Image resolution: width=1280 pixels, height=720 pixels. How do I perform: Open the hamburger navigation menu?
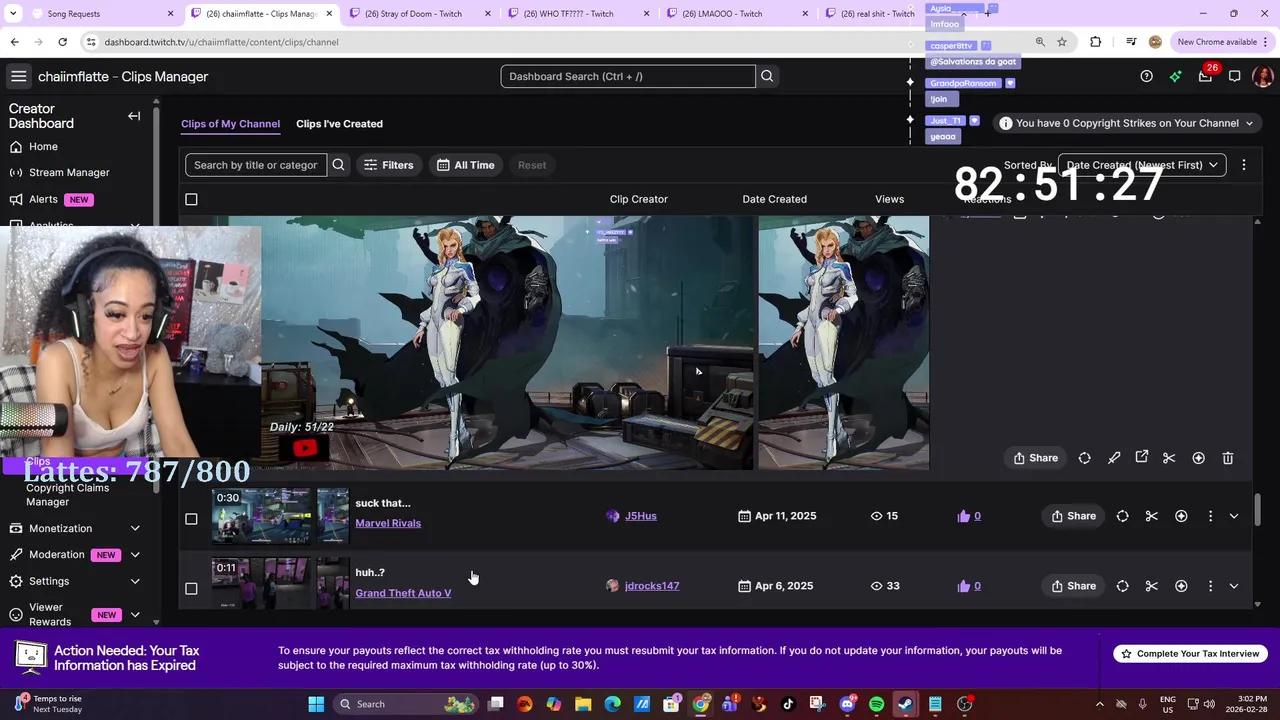[18, 76]
